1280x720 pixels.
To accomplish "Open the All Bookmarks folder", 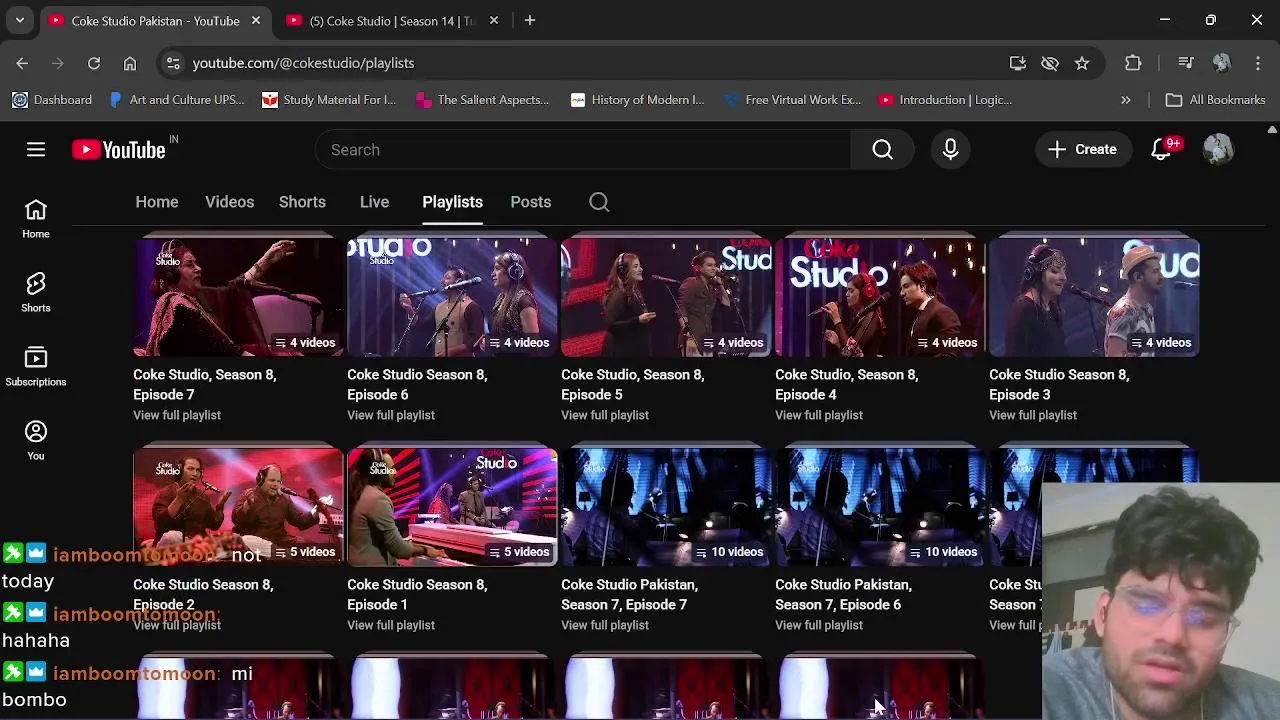I will pyautogui.click(x=1216, y=100).
